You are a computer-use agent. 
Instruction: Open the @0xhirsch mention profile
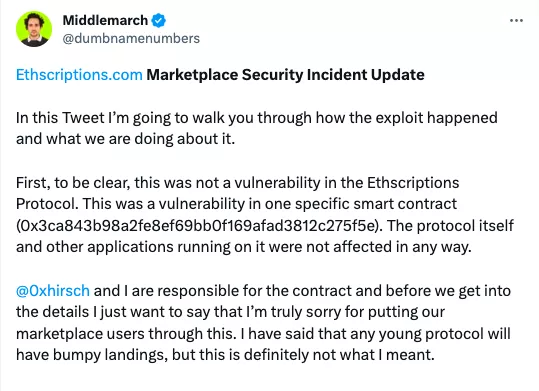[53, 291]
